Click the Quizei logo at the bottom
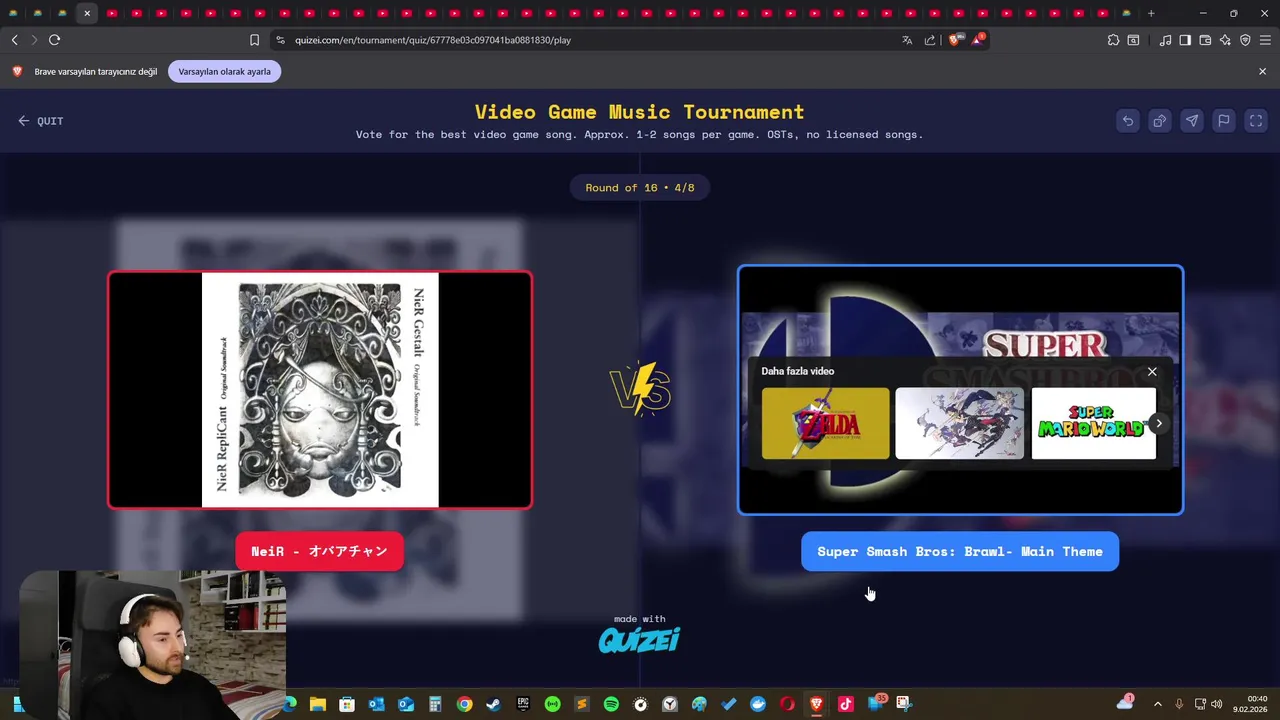This screenshot has height=720, width=1280. (x=639, y=640)
